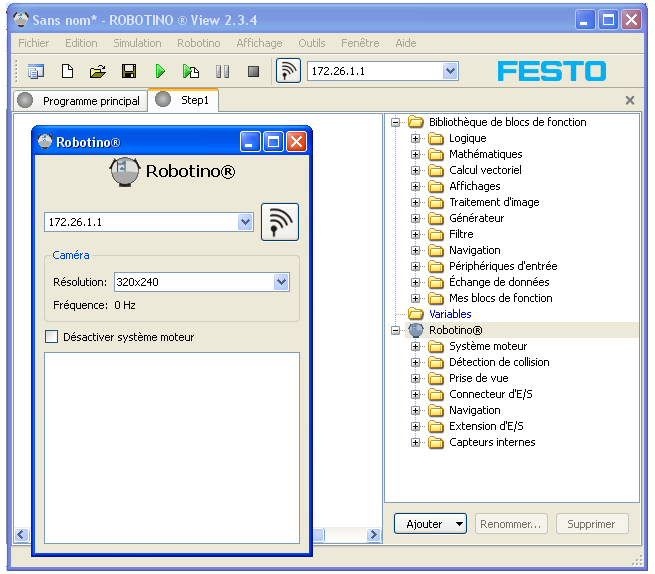Save the project with the floppy disk icon
Viewport: 655px width, 574px height.
click(x=129, y=71)
